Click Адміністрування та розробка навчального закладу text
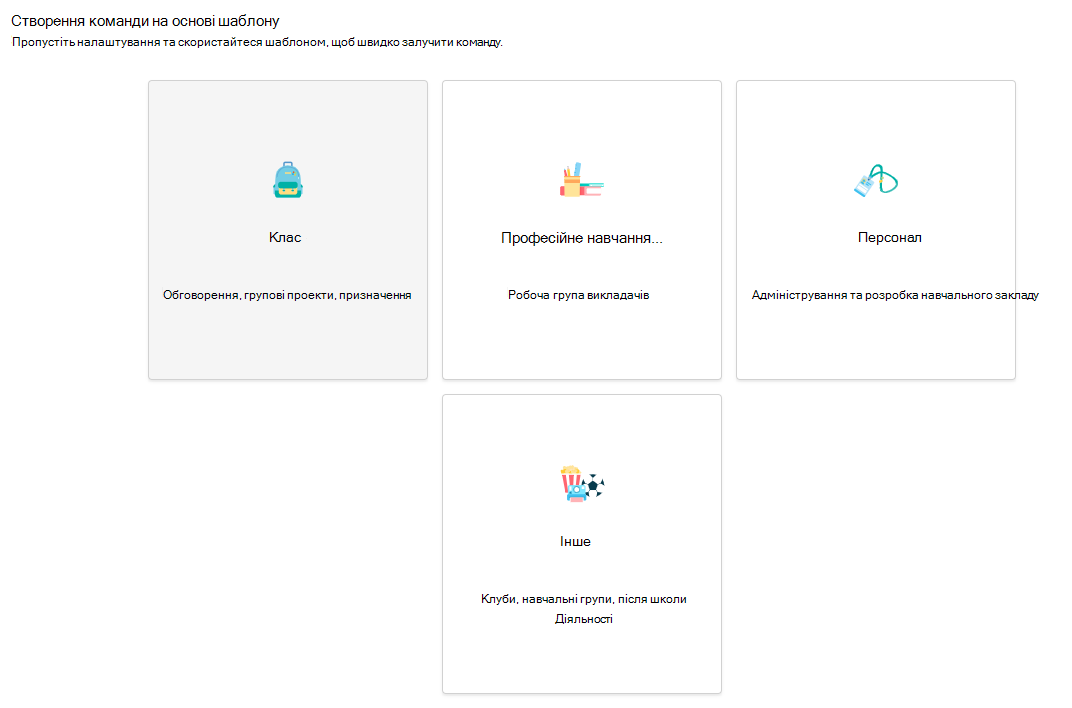This screenshot has height=708, width=1072. pyautogui.click(x=895, y=295)
